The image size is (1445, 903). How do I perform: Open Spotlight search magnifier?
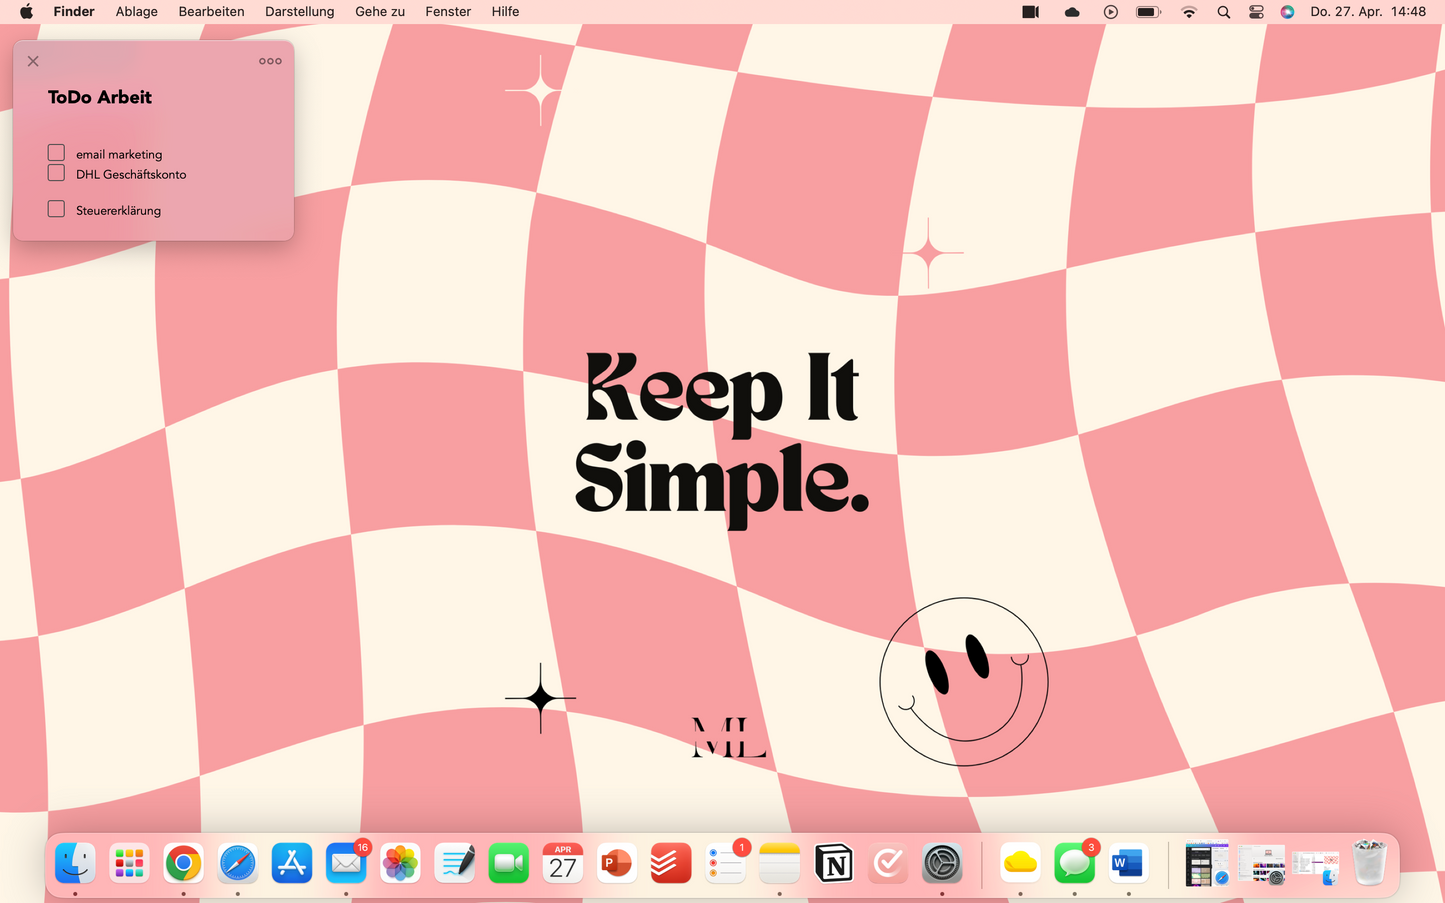1224,12
